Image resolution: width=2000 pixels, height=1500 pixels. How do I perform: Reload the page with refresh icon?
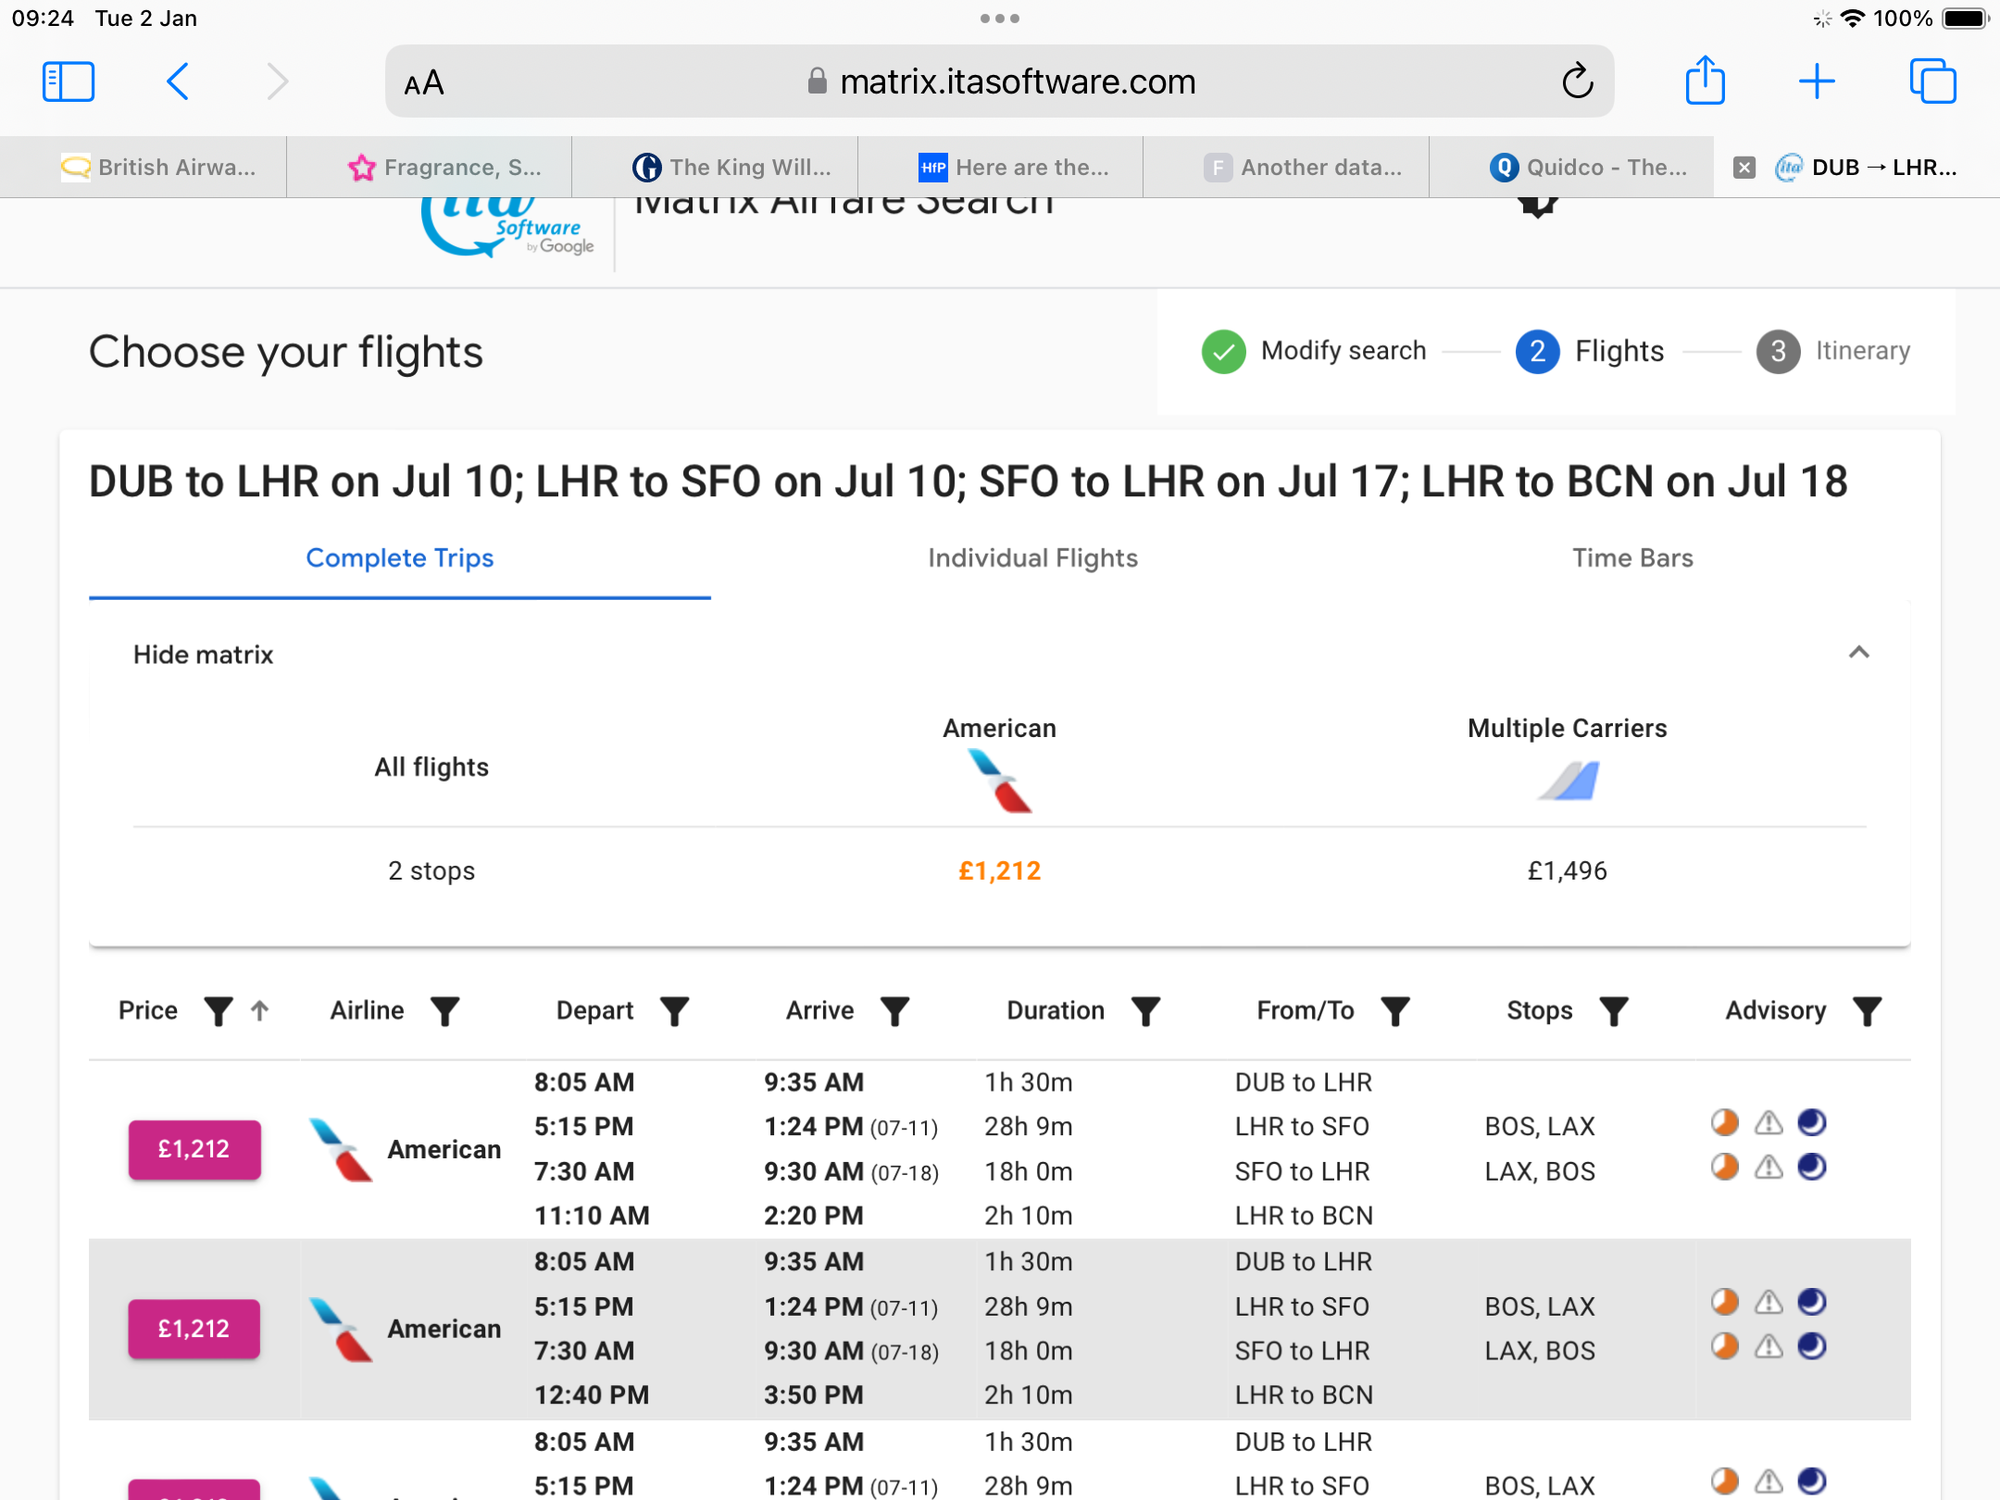[x=1577, y=81]
